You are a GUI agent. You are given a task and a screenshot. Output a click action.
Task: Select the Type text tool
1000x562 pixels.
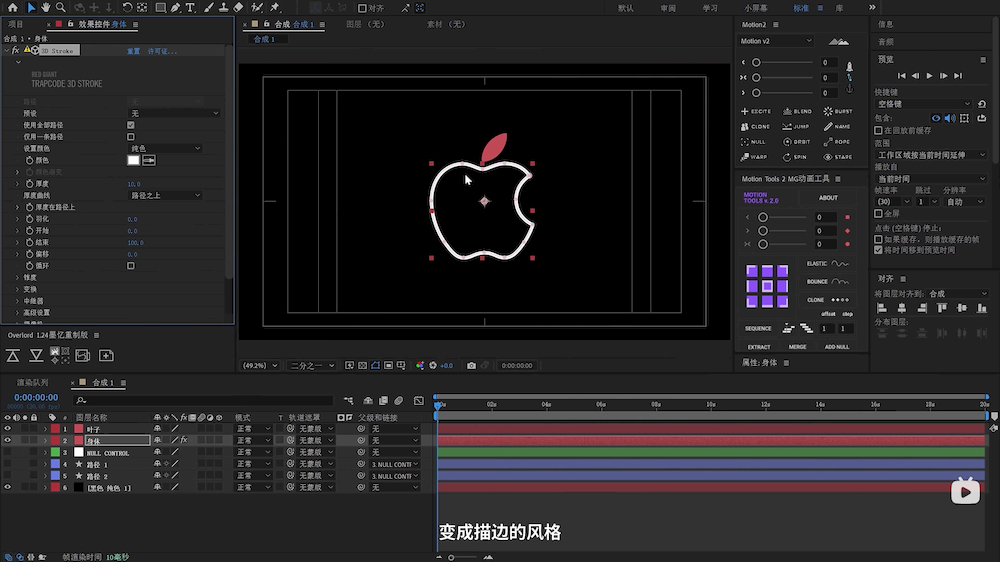point(190,8)
